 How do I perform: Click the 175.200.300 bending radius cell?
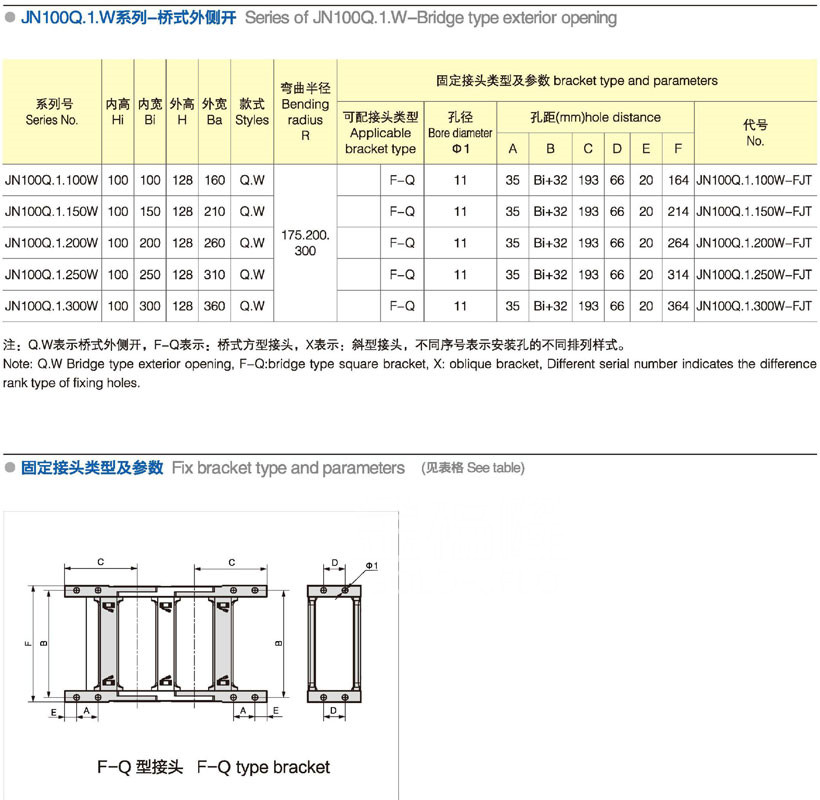click(305, 243)
